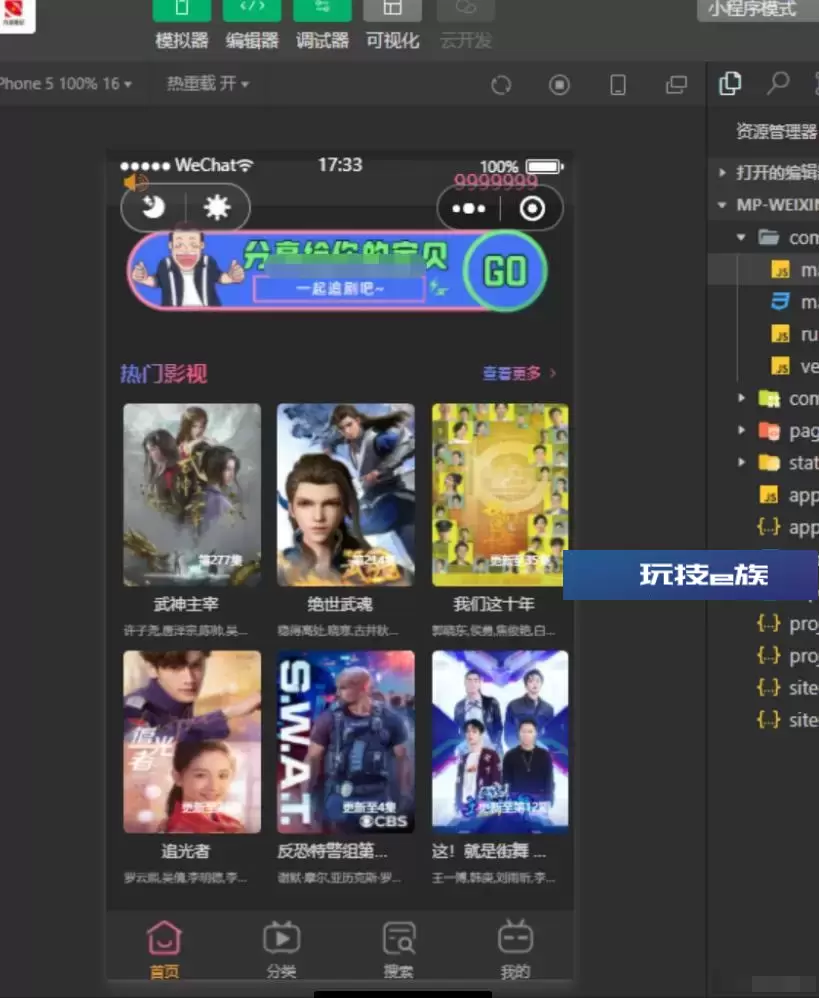Open the 热重载 开 dropdown
The width and height of the screenshot is (819, 998).
click(207, 83)
